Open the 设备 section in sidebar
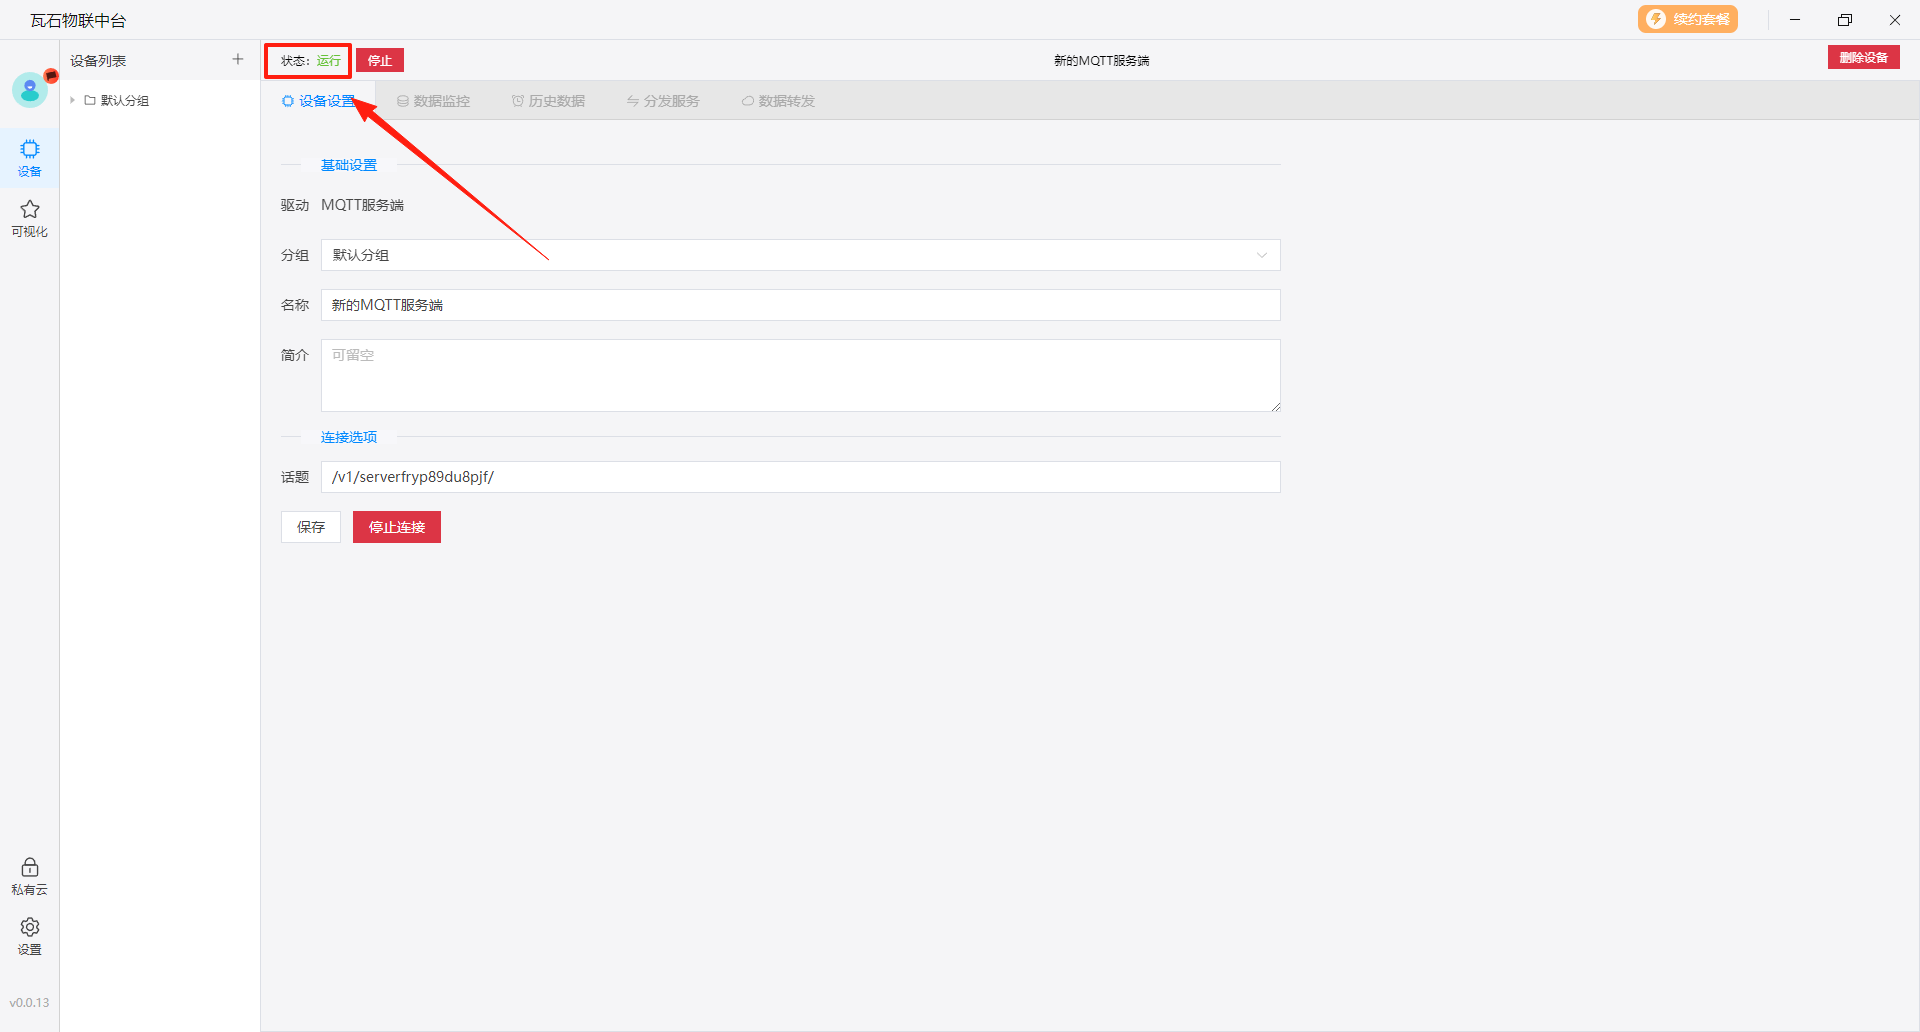Image resolution: width=1920 pixels, height=1032 pixels. [x=30, y=157]
